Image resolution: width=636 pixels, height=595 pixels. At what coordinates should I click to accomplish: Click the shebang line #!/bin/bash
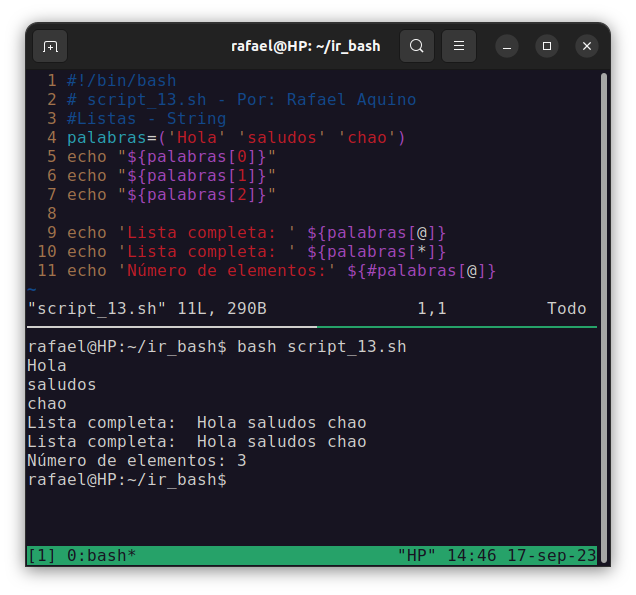(x=122, y=80)
